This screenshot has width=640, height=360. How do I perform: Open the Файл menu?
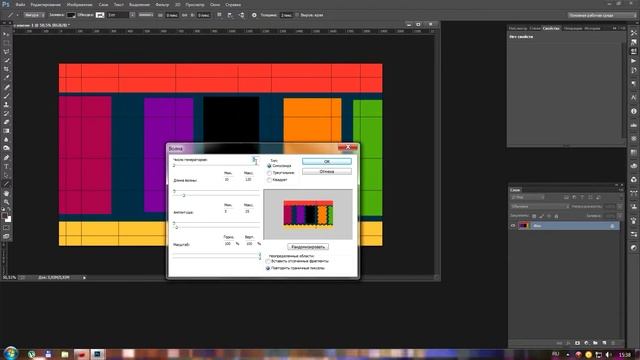tap(20, 5)
